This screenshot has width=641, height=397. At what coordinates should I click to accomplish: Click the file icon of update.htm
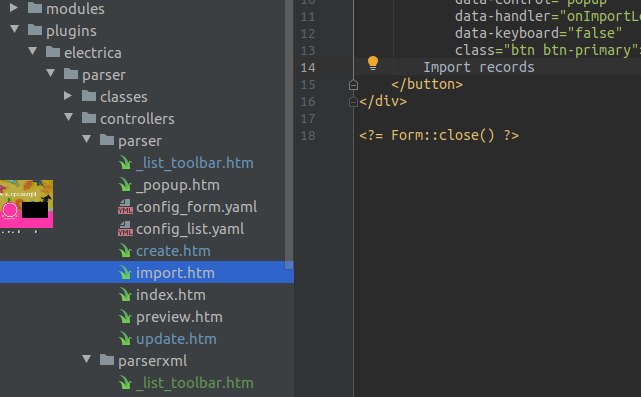click(x=125, y=339)
